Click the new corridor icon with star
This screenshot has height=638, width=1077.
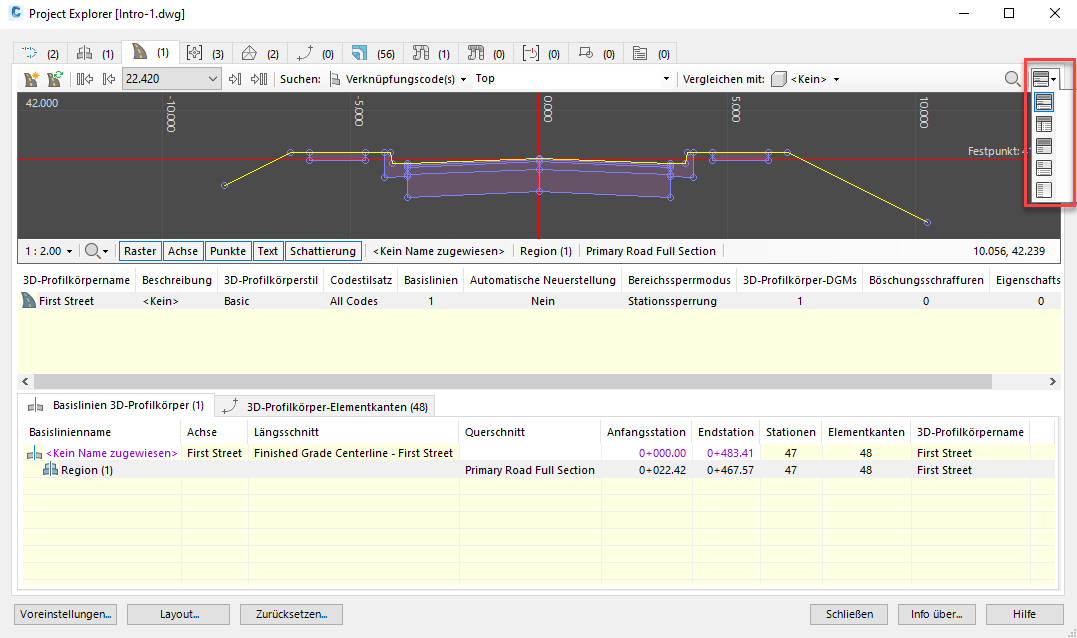(x=31, y=79)
